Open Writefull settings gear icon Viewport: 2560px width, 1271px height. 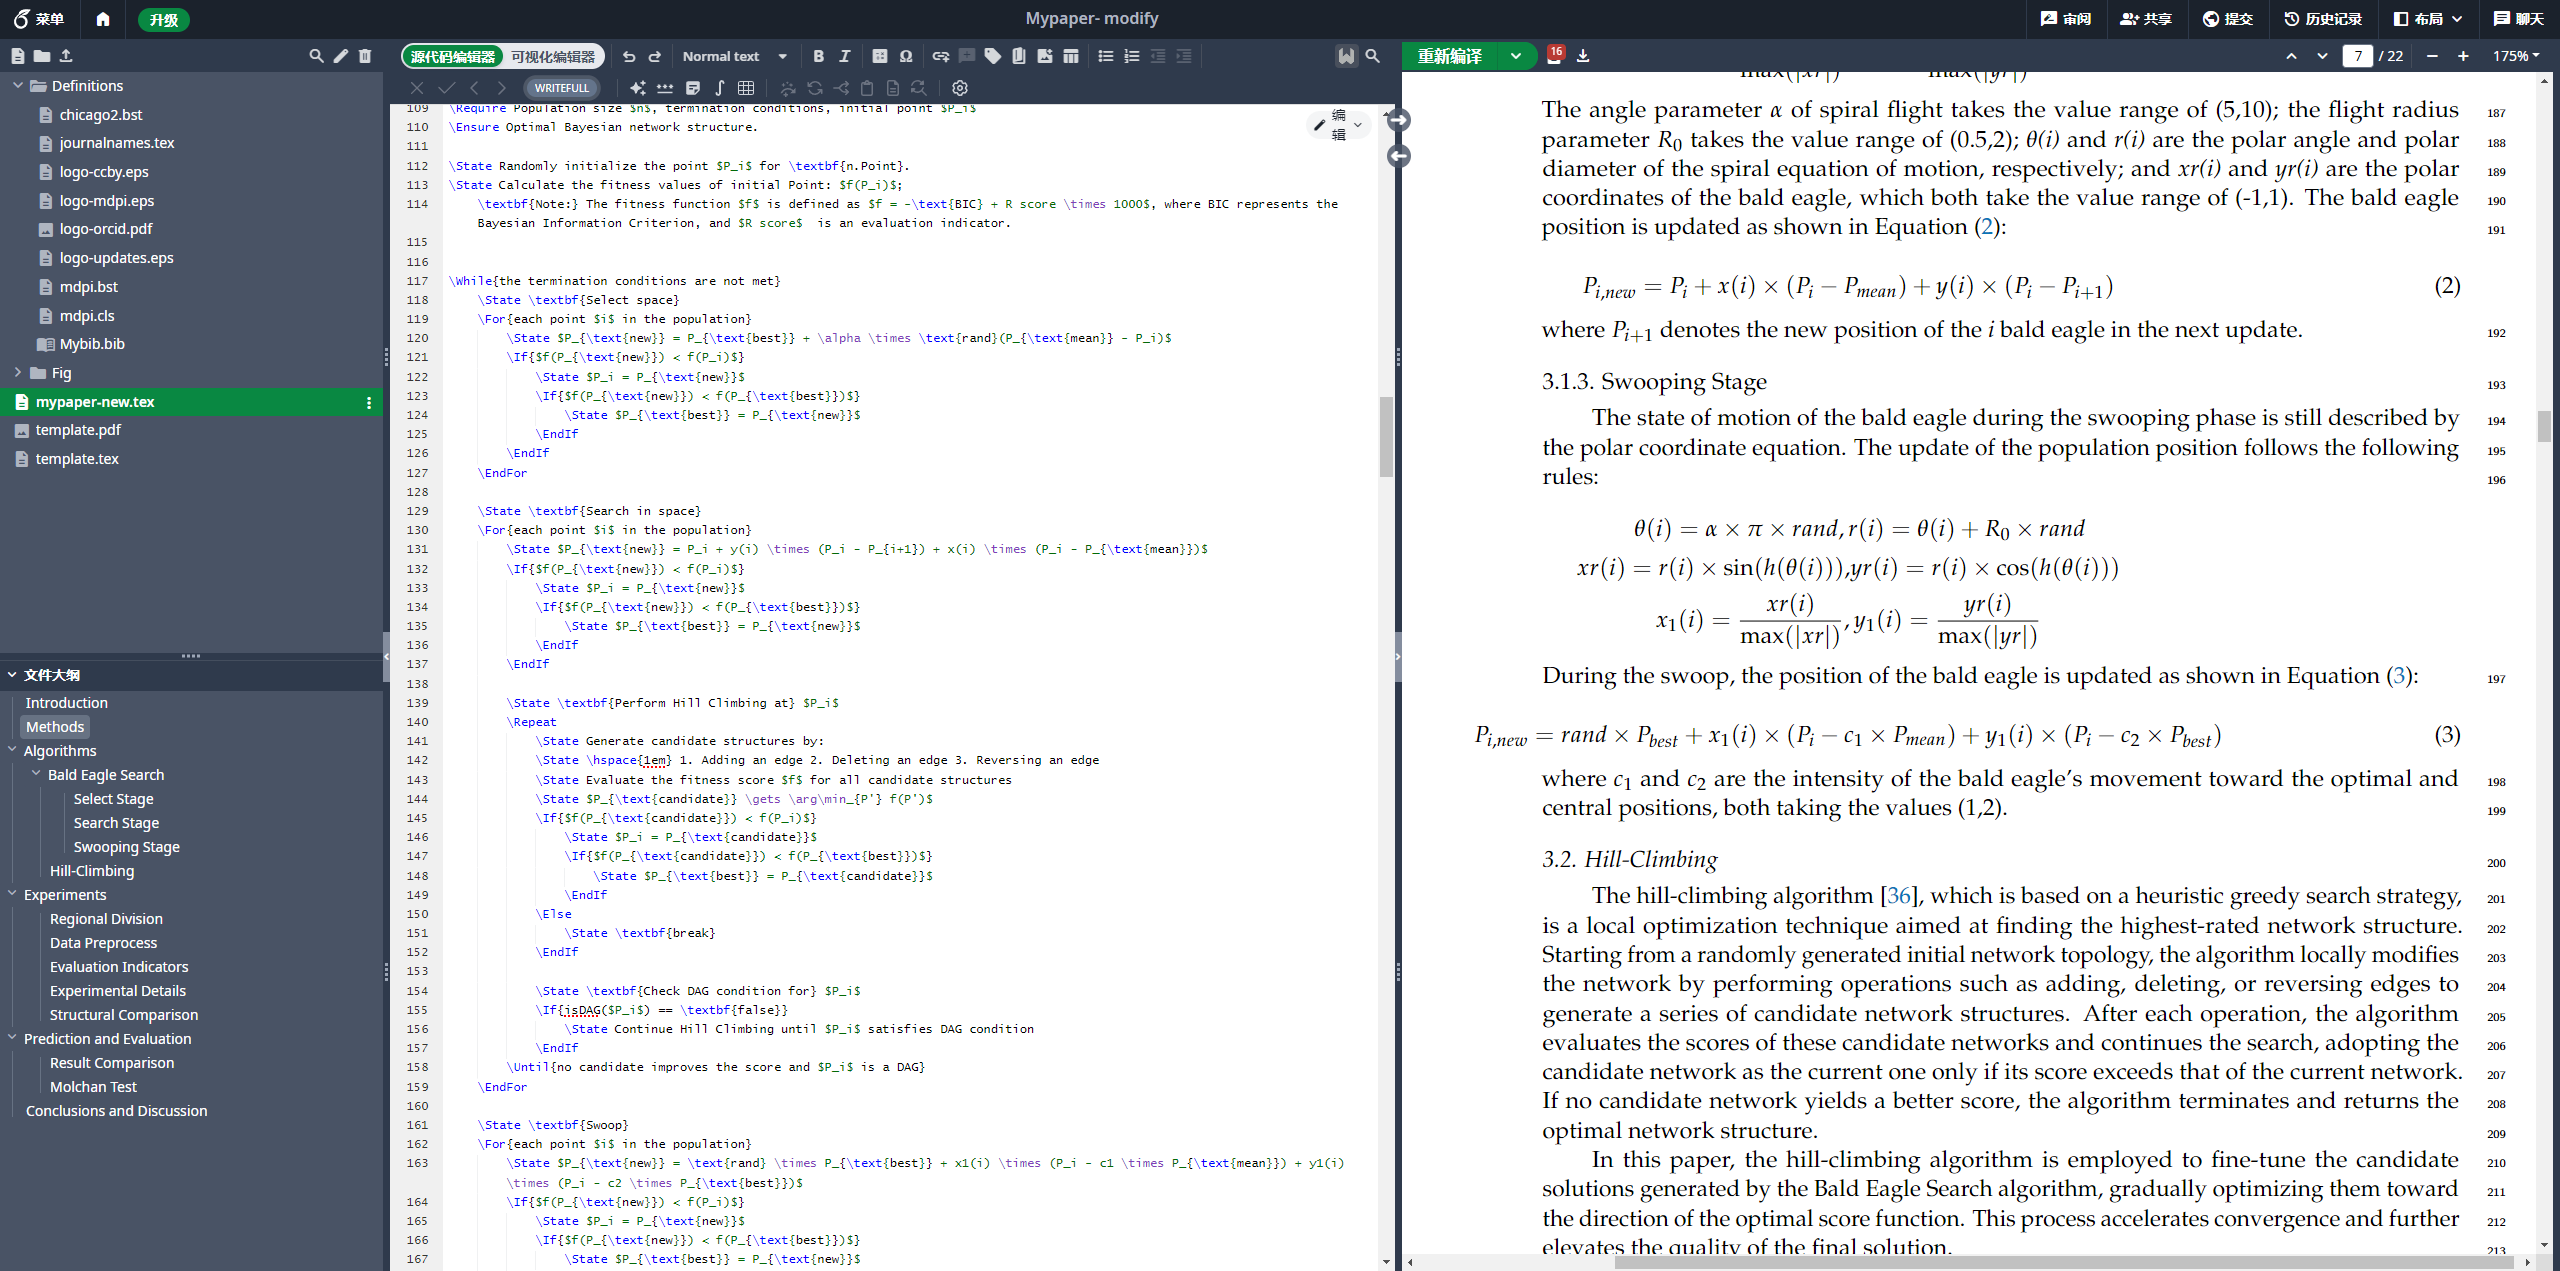[959, 88]
